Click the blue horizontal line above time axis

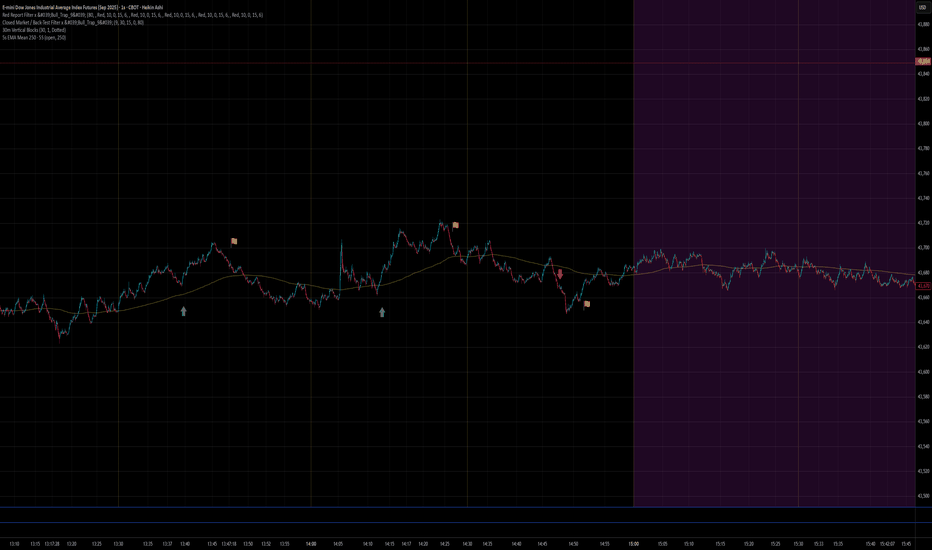point(458,507)
